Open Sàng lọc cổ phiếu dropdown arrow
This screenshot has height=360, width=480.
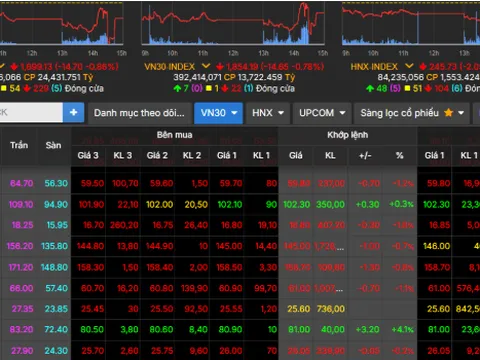(461, 113)
